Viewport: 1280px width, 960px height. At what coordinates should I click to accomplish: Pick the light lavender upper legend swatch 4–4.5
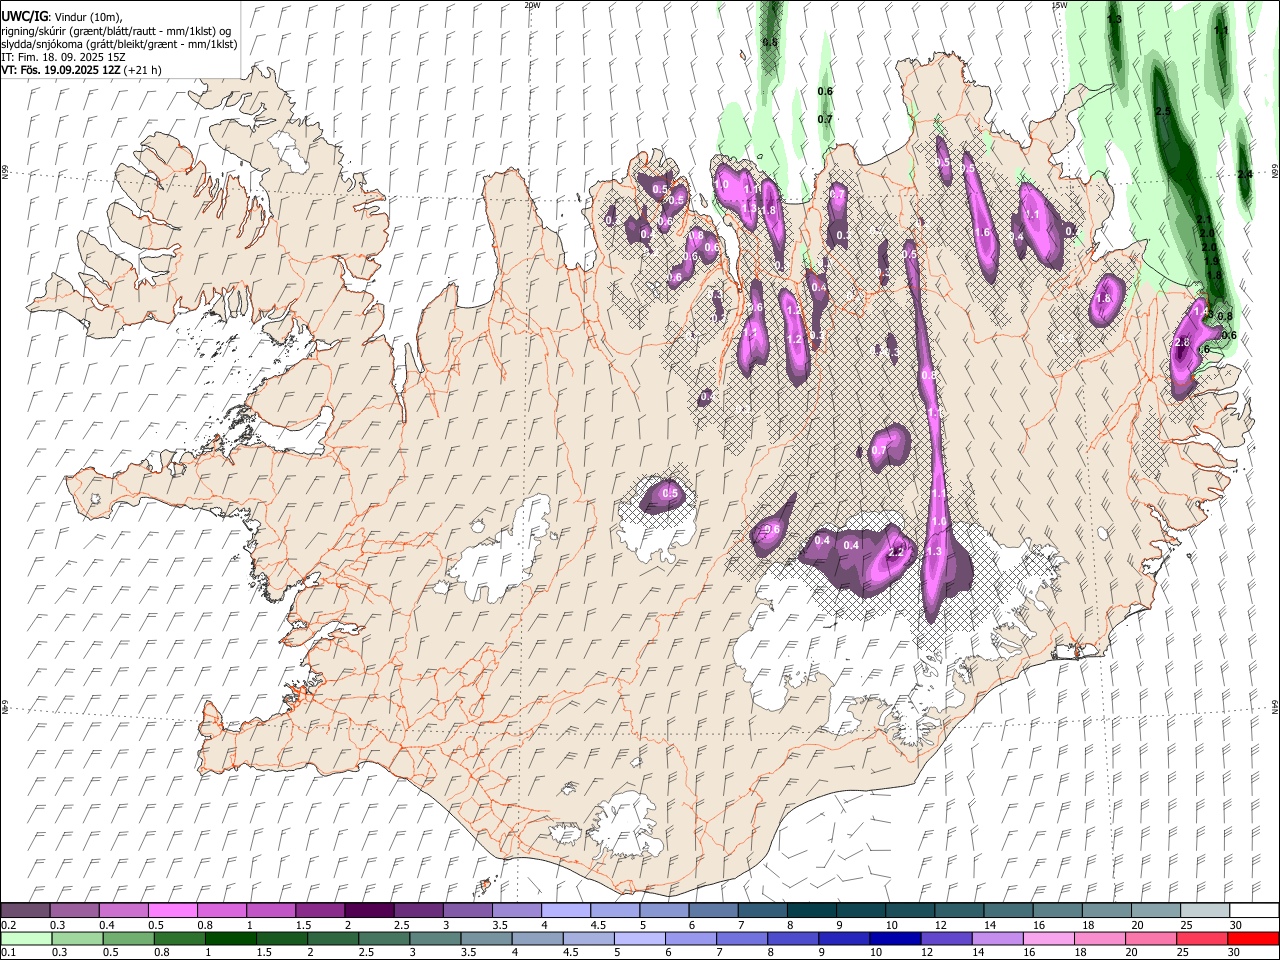pos(565,911)
